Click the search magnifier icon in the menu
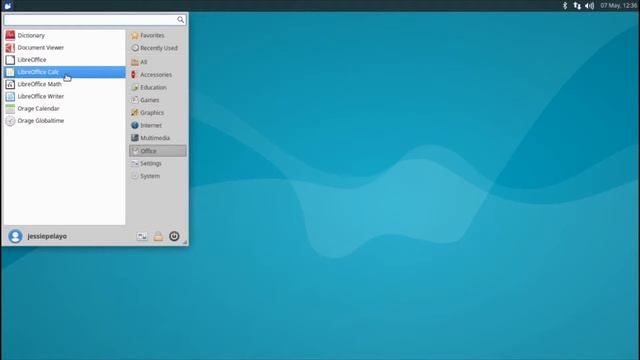This screenshot has height=360, width=640. tap(180, 20)
